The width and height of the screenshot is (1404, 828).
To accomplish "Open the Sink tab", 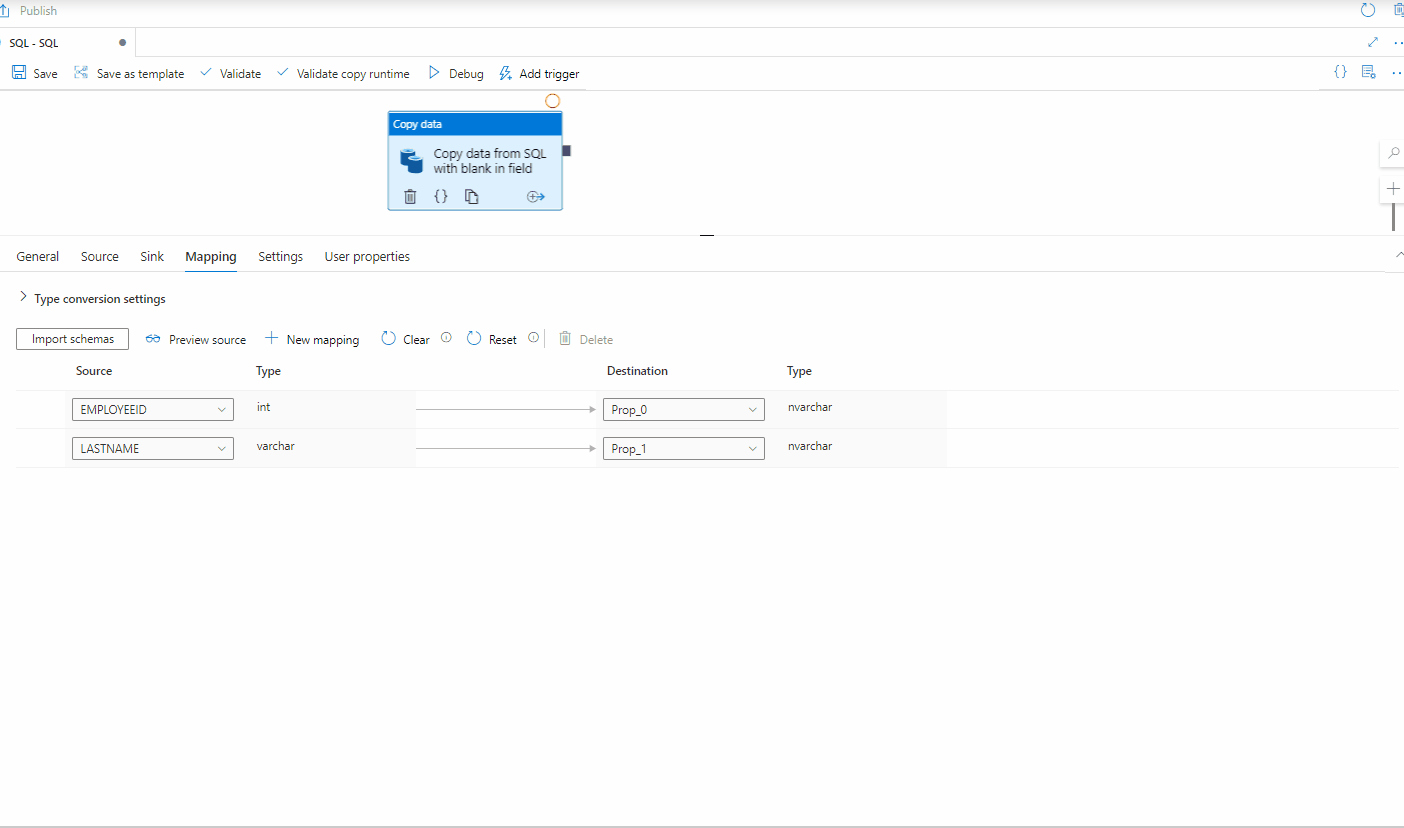I will pyautogui.click(x=152, y=256).
